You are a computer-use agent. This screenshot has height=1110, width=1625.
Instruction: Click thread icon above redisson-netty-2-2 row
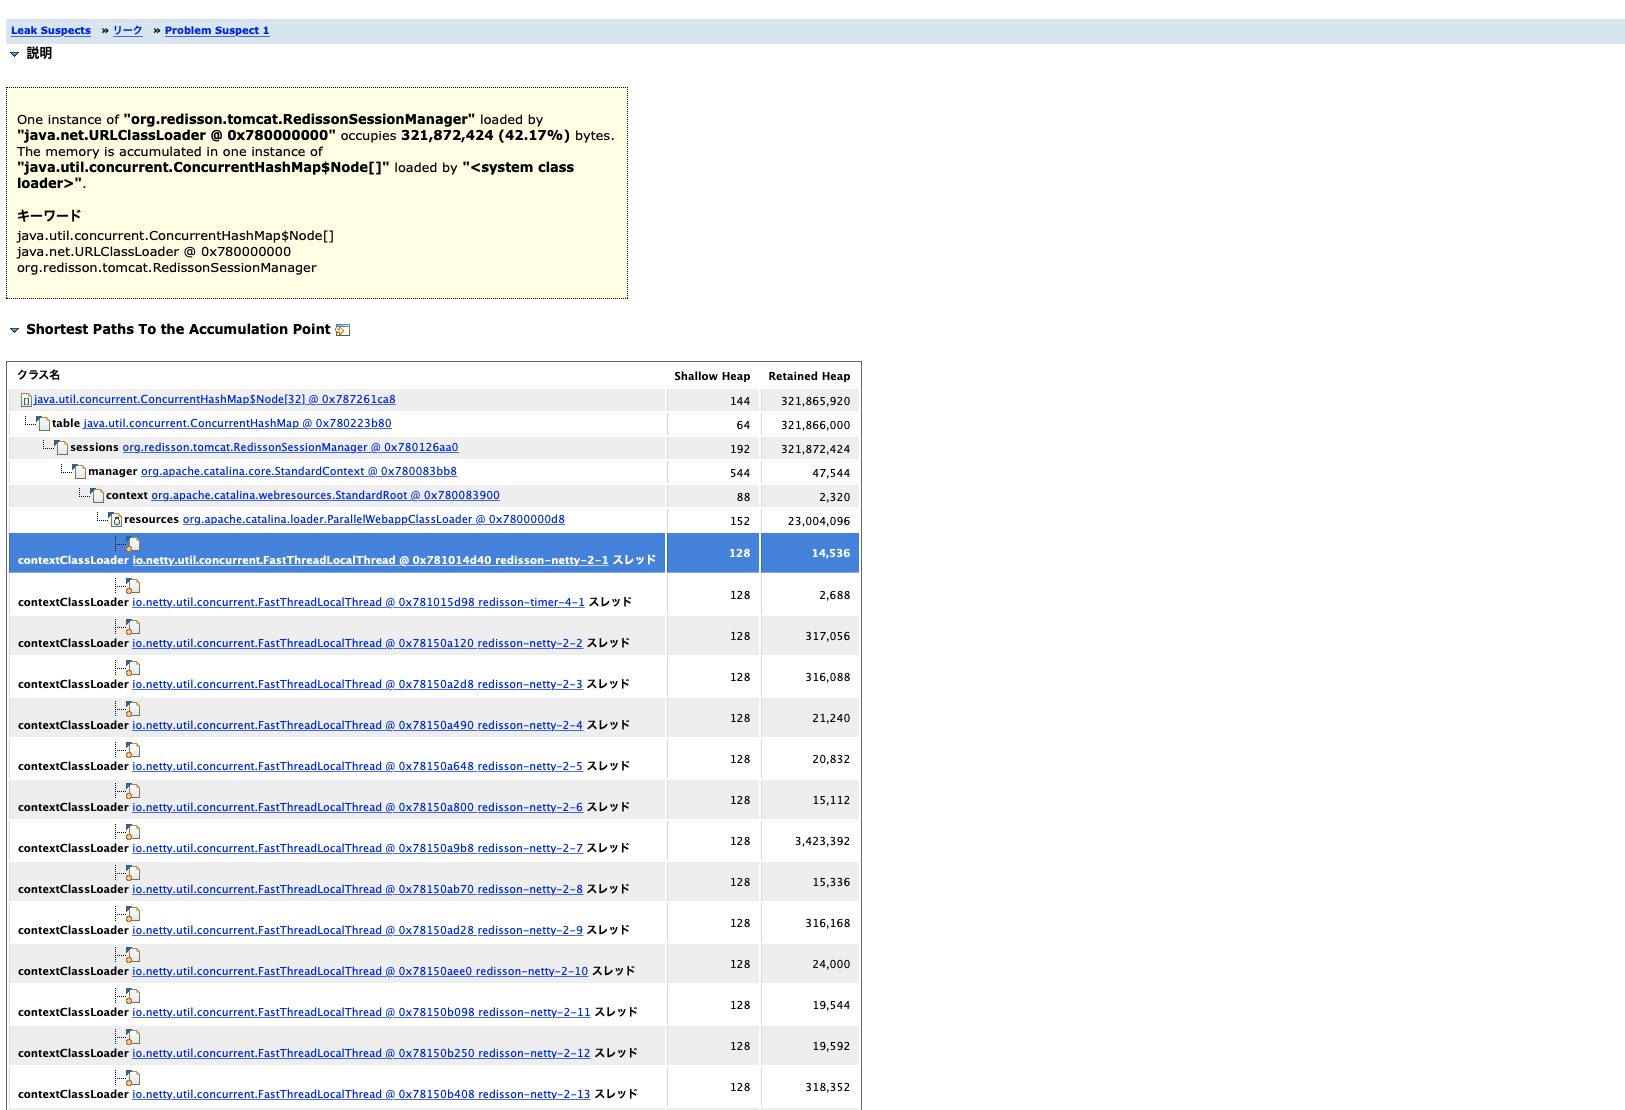pyautogui.click(x=133, y=627)
